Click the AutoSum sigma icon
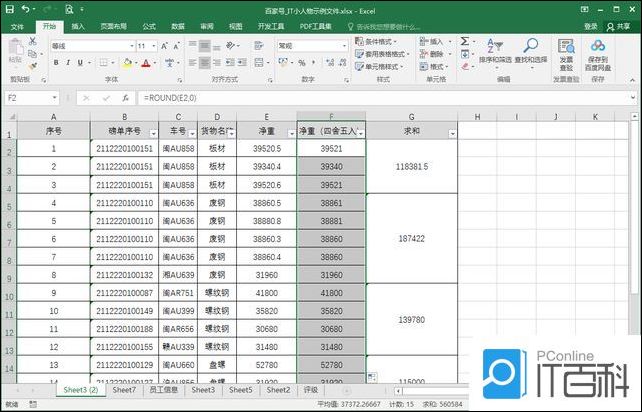This screenshot has height=412, width=642. [465, 41]
